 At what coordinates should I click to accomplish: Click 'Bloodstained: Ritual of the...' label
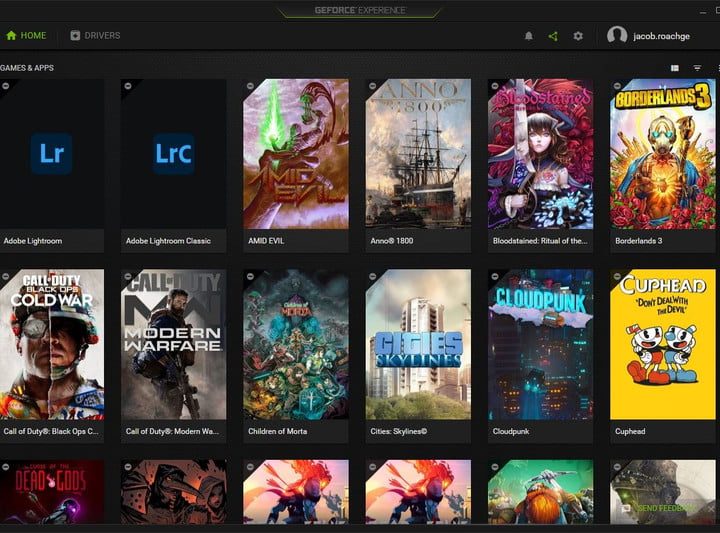coord(540,241)
